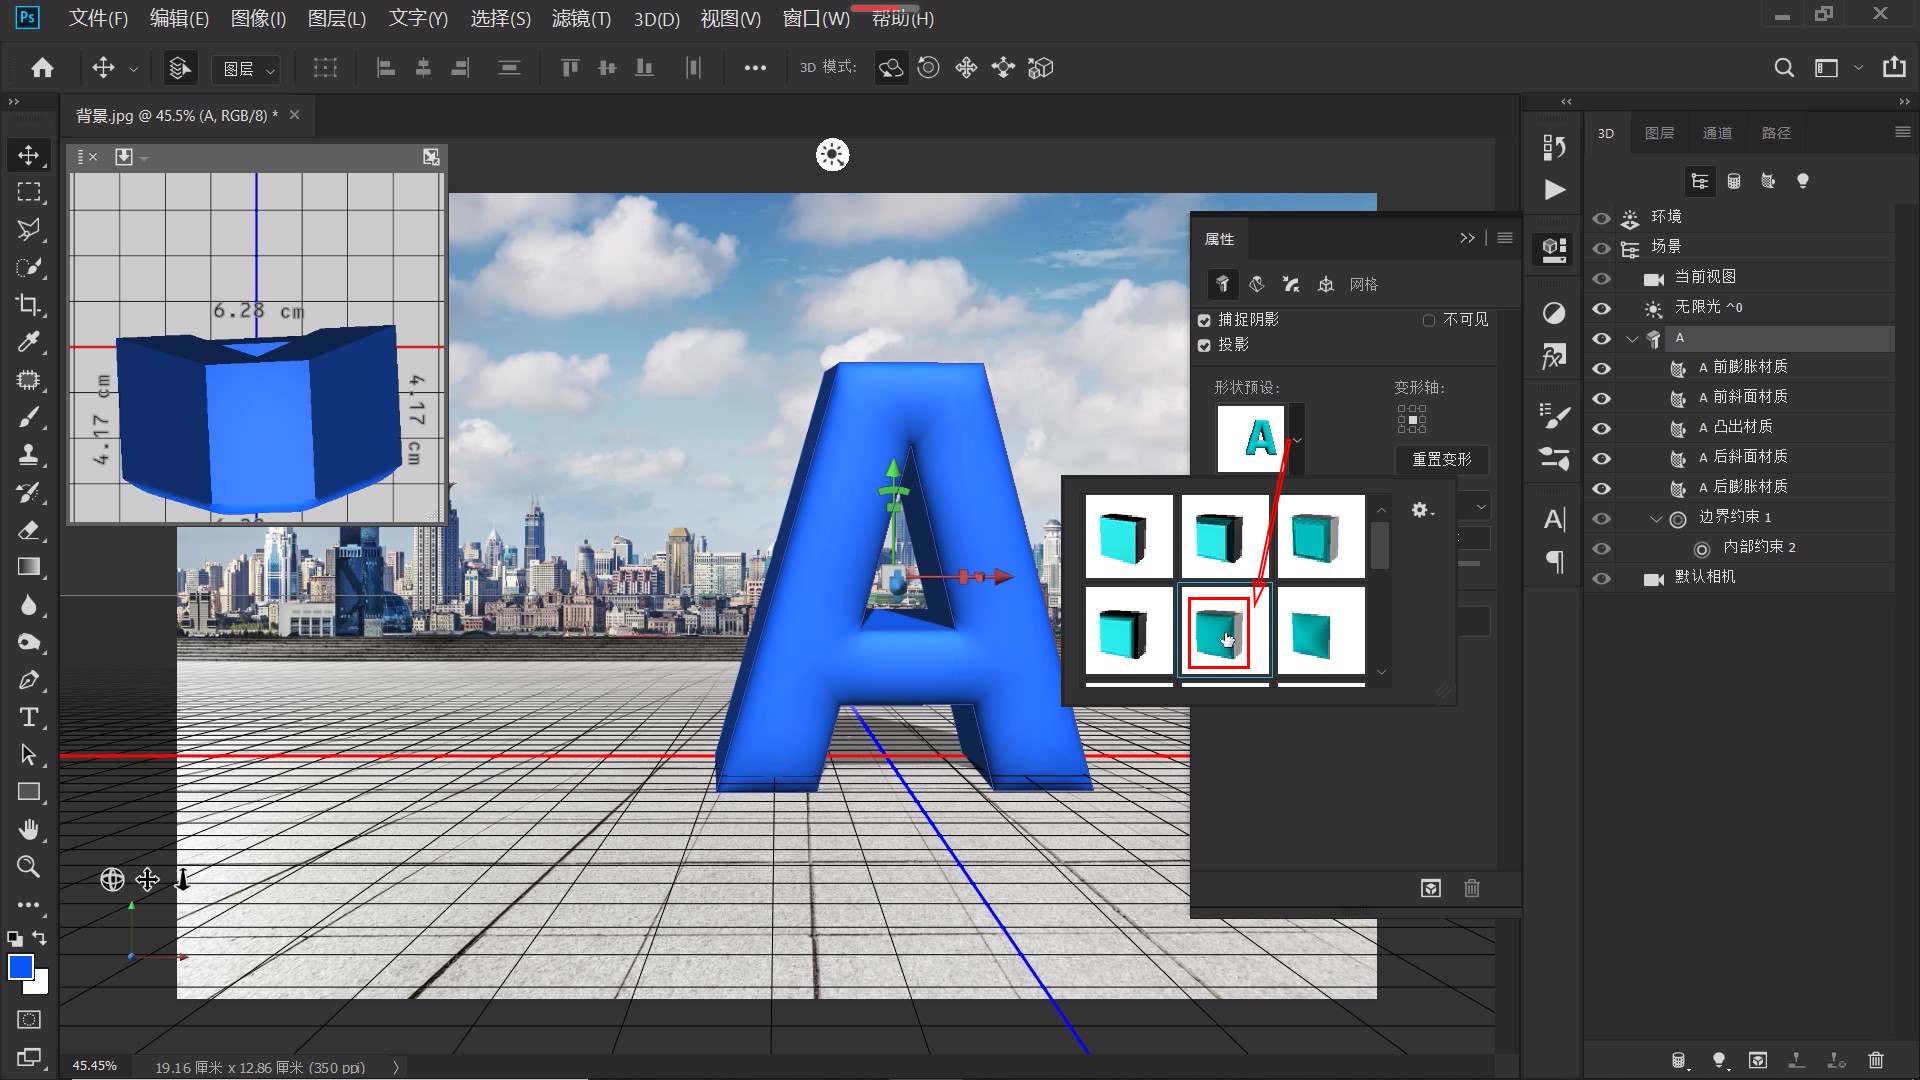Open shape preset gear settings menu
The width and height of the screenshot is (1920, 1080).
(1422, 510)
